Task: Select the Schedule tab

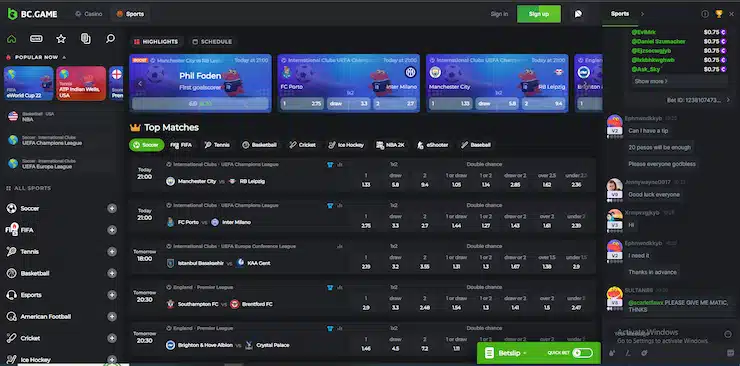Action: coord(212,42)
